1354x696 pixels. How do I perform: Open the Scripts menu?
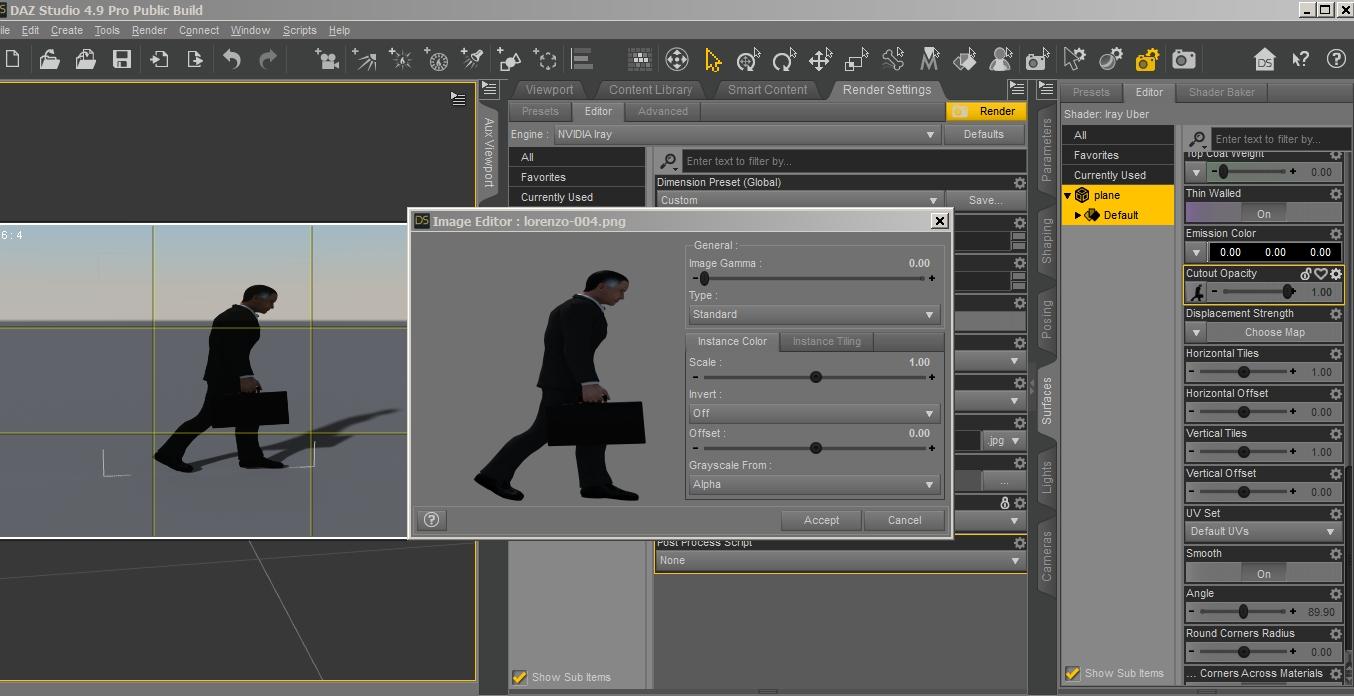(299, 30)
